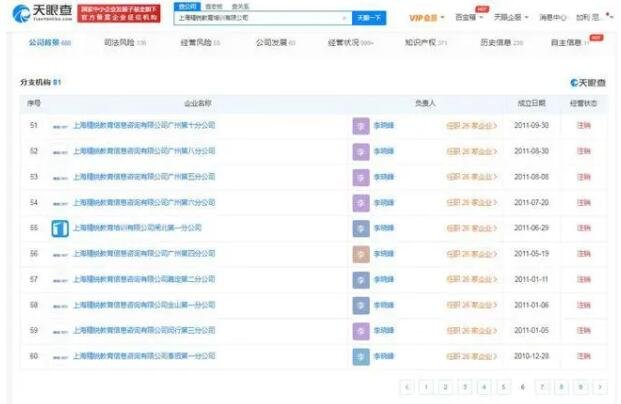Open the company name link in row 60
The image size is (621, 404).
pos(144,356)
